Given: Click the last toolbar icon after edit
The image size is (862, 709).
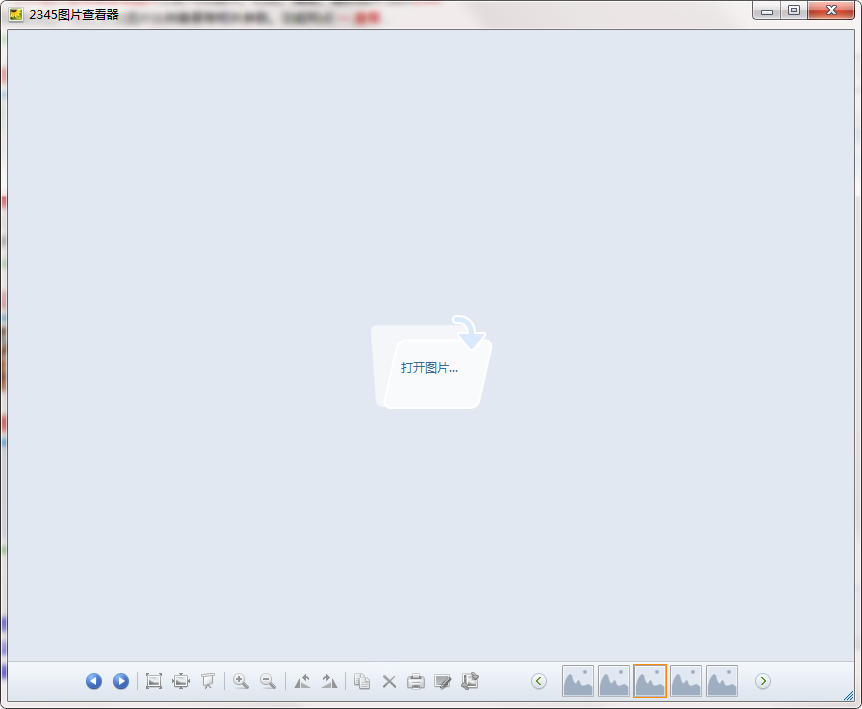Looking at the screenshot, I should [470, 681].
